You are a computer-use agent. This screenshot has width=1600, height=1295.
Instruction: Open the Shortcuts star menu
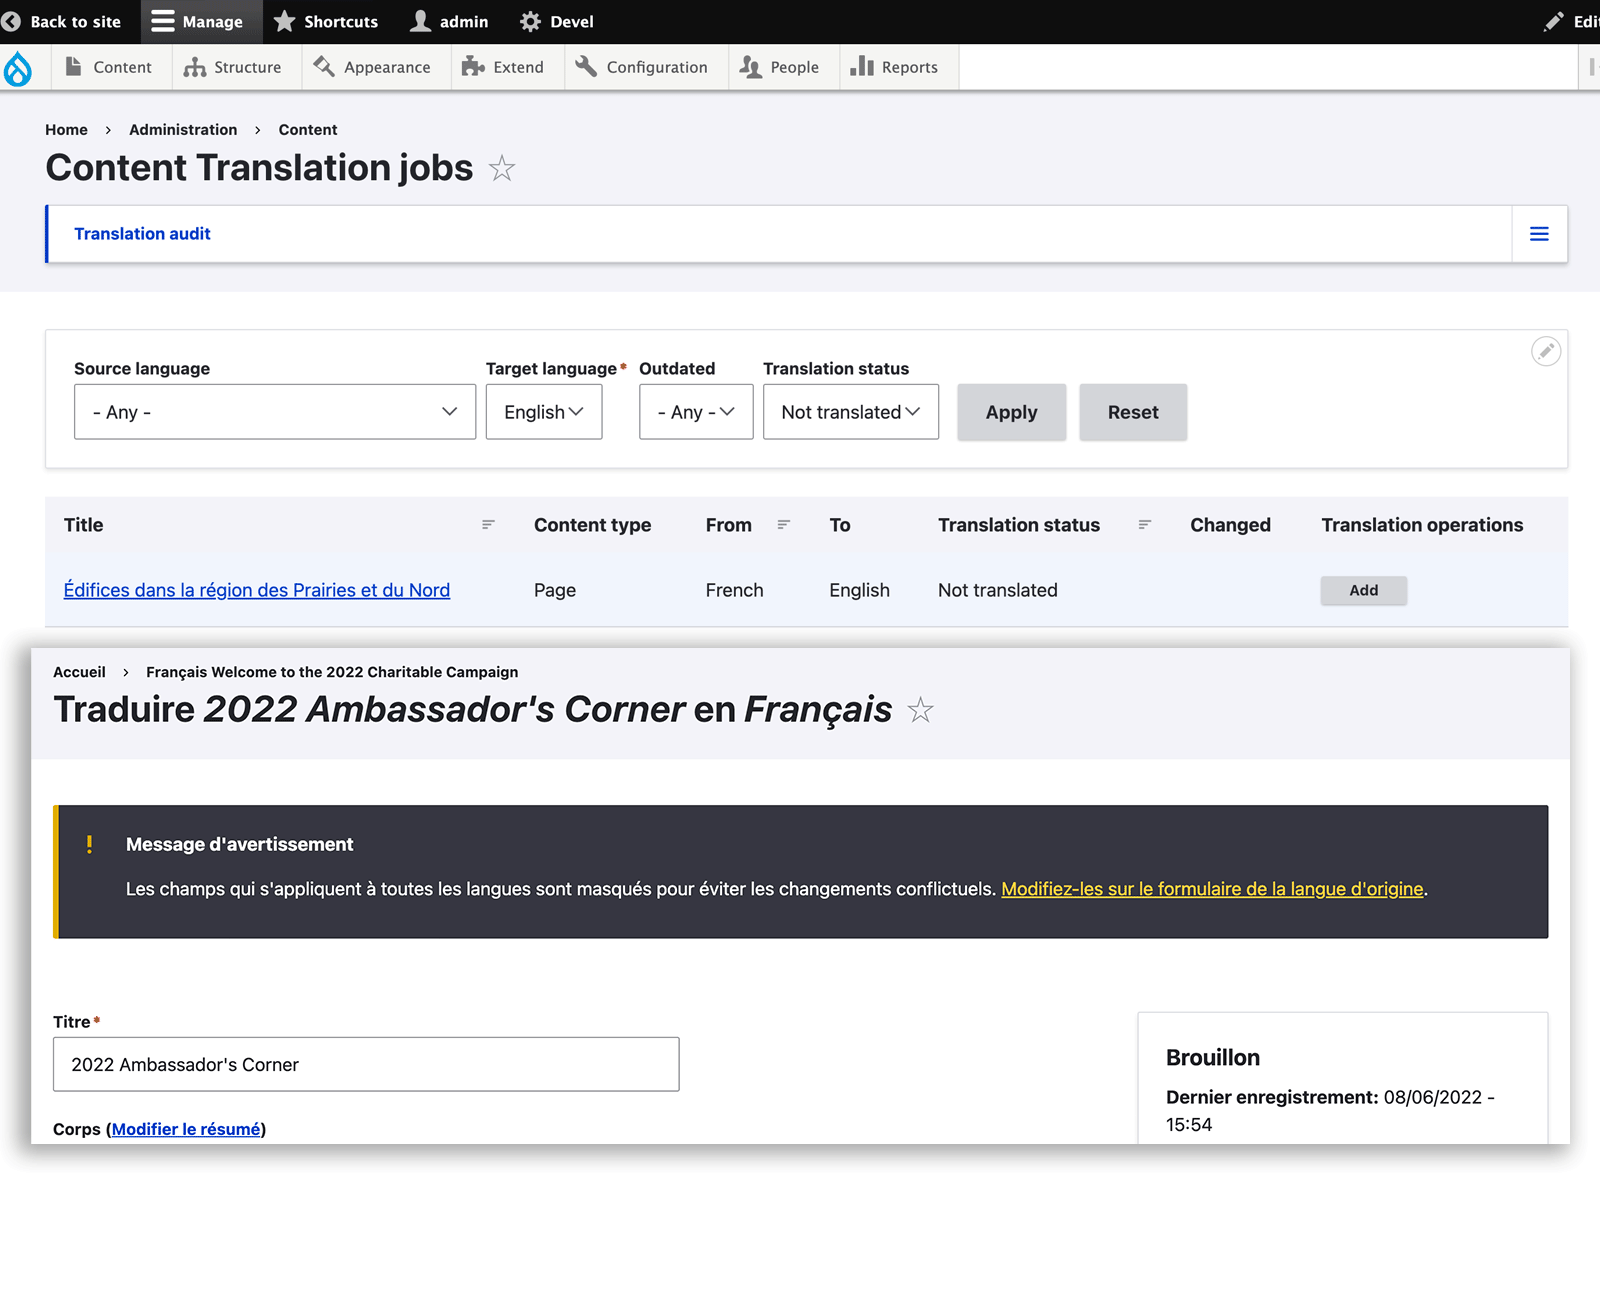[x=326, y=22]
